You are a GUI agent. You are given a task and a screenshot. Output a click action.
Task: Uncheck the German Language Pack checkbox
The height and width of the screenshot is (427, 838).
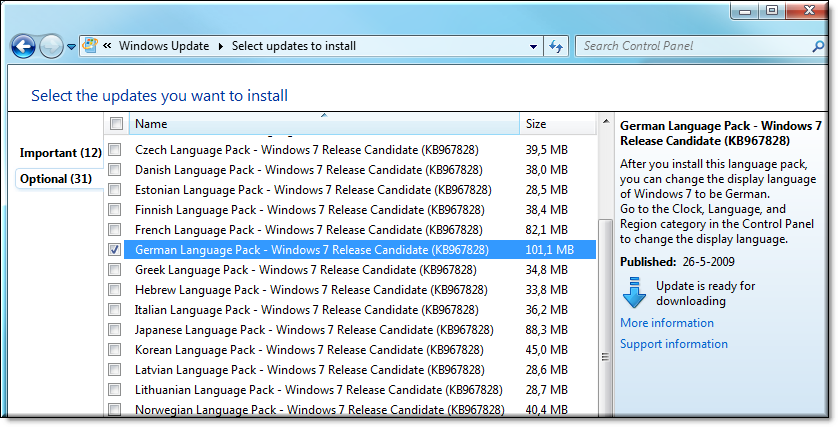[114, 250]
